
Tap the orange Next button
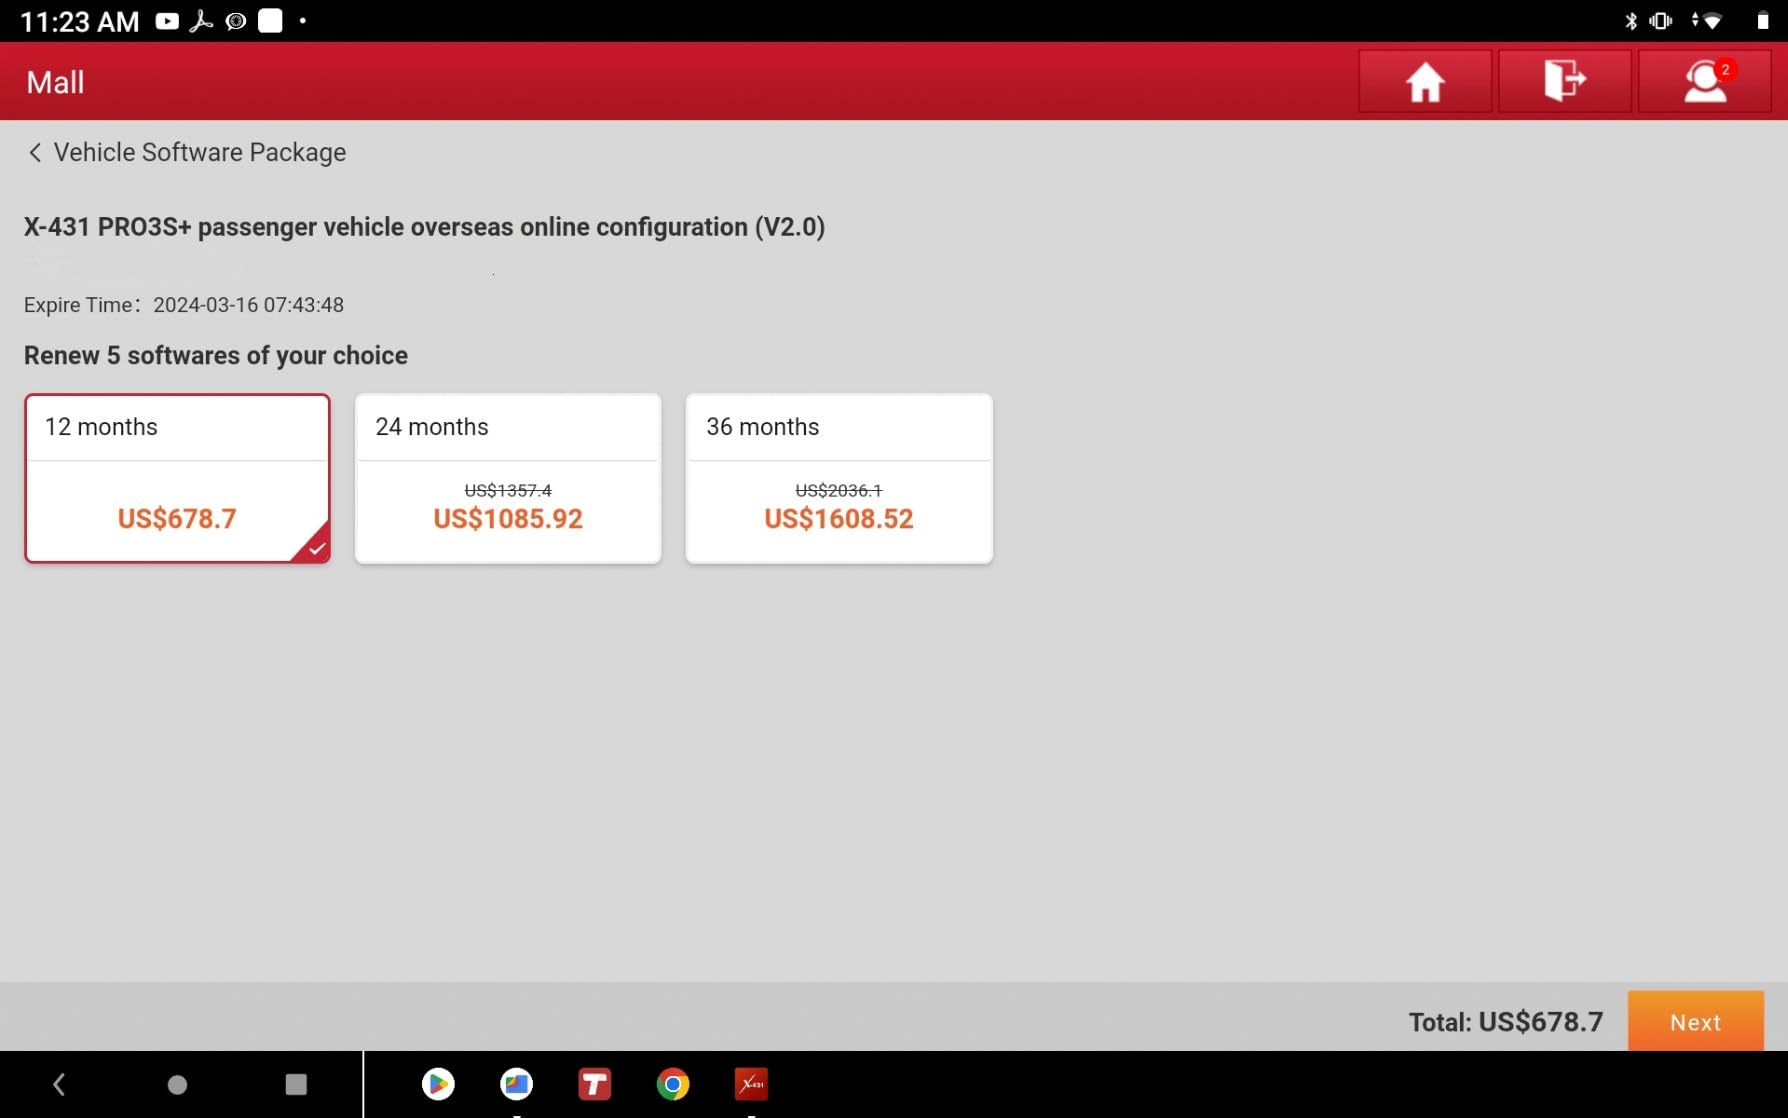[x=1695, y=1021]
